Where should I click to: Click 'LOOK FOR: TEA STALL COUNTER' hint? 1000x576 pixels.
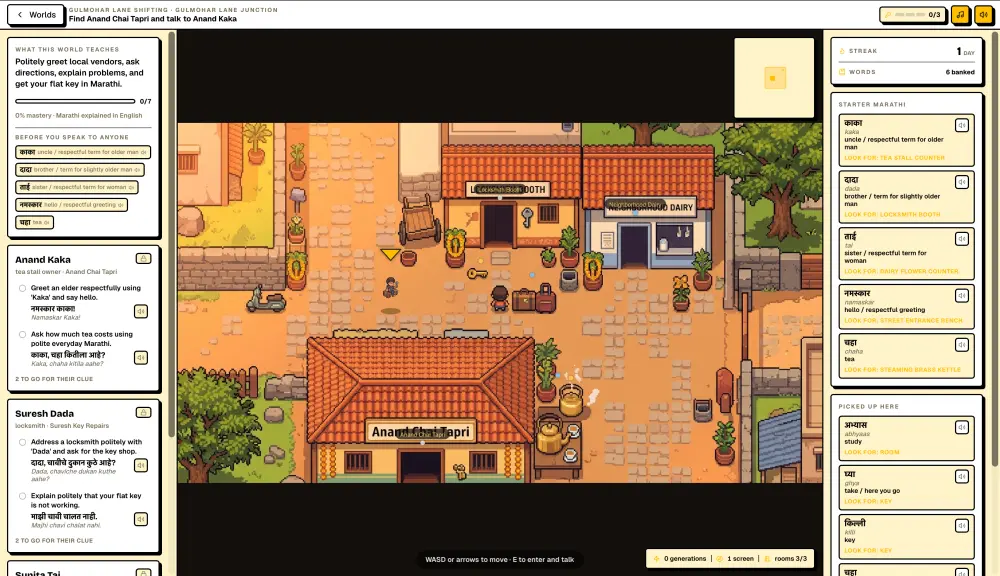point(894,158)
